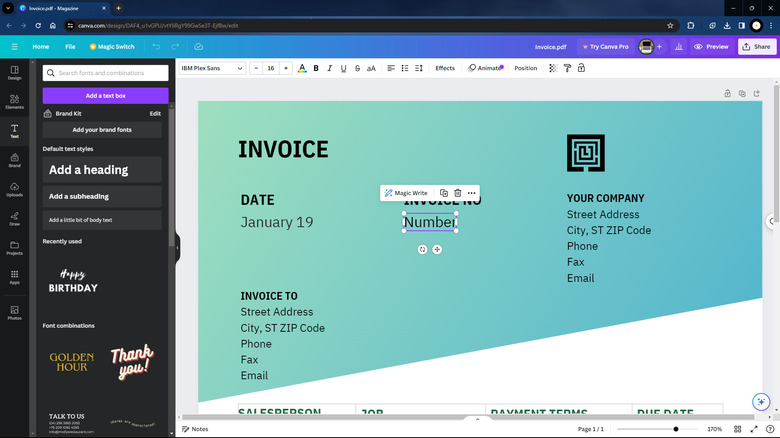The height and width of the screenshot is (438, 780).
Task: Open the Elements panel in the sidebar
Action: pyautogui.click(x=15, y=101)
